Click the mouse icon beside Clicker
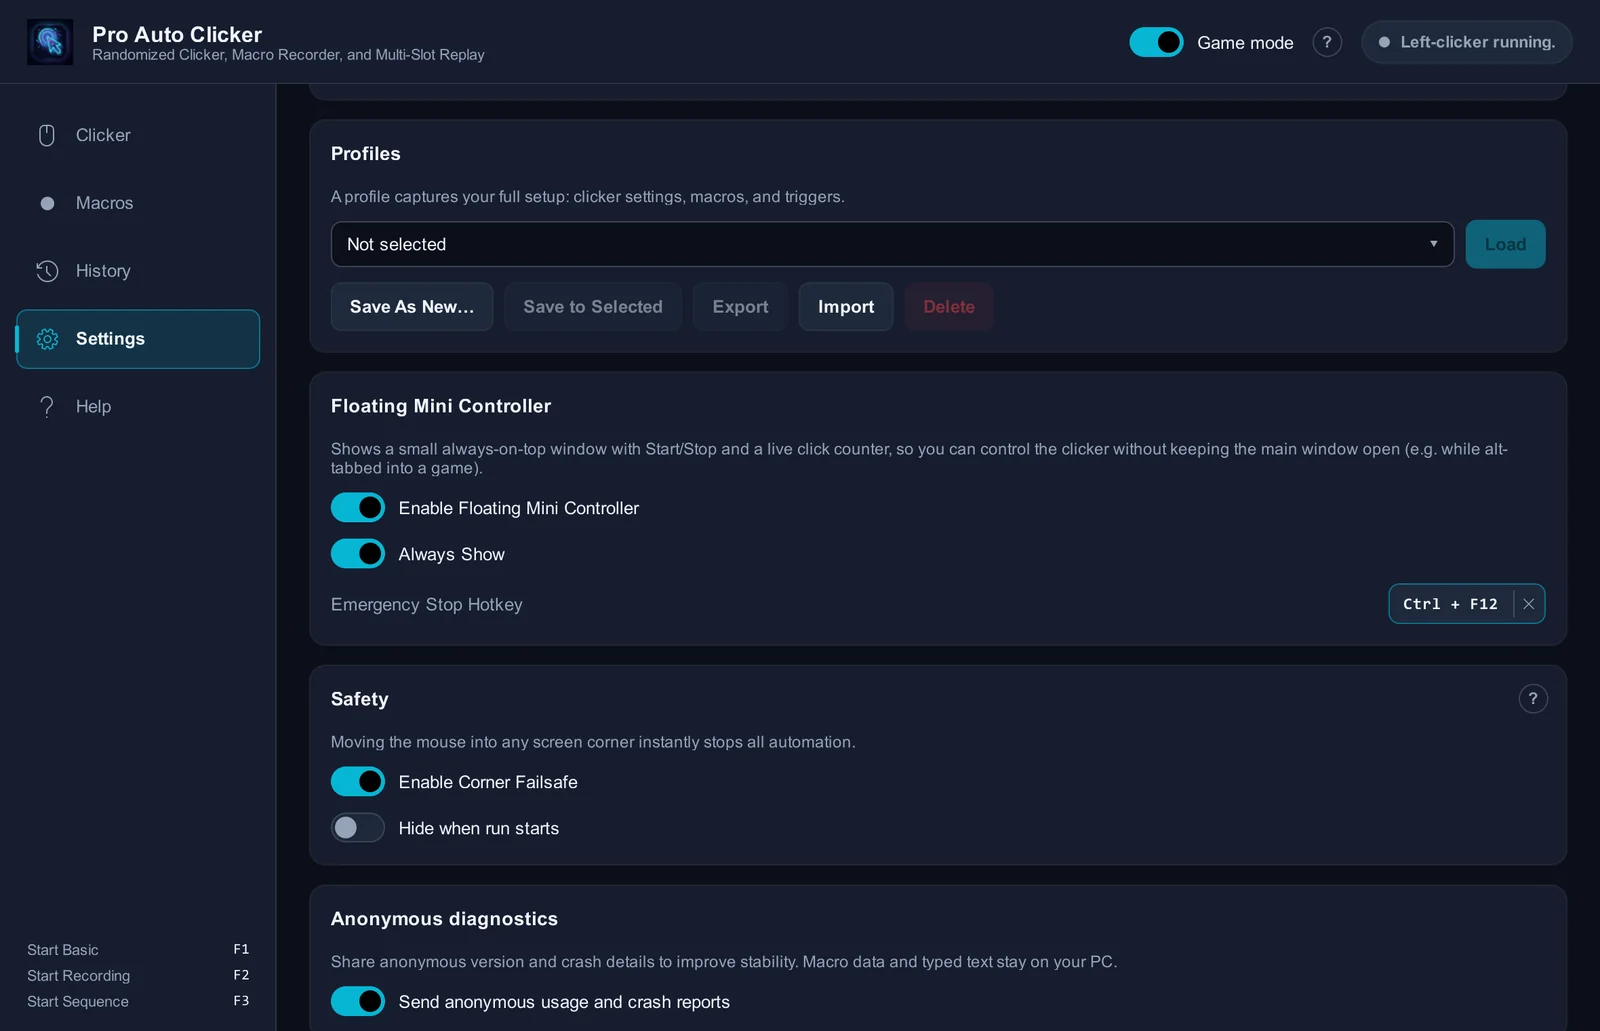Screen dimensions: 1600x1031 point(47,135)
